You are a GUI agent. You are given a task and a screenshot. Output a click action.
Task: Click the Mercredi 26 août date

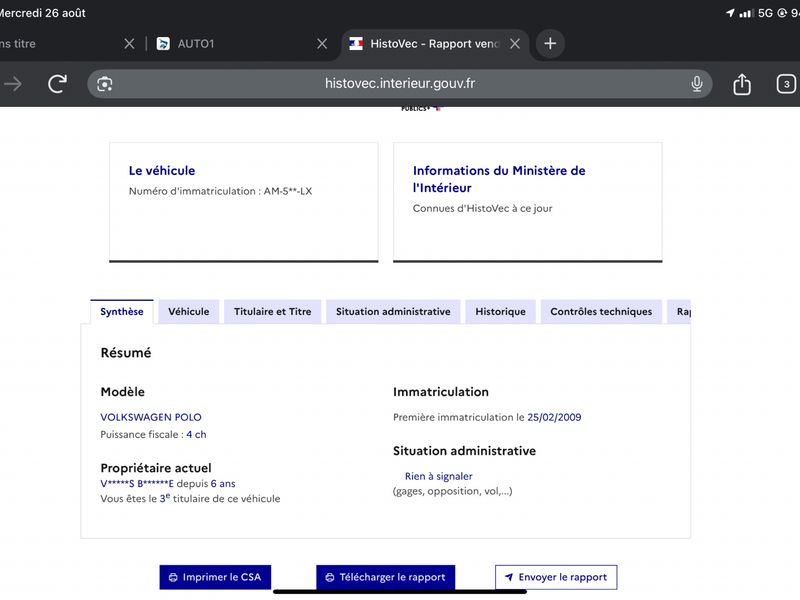43,13
